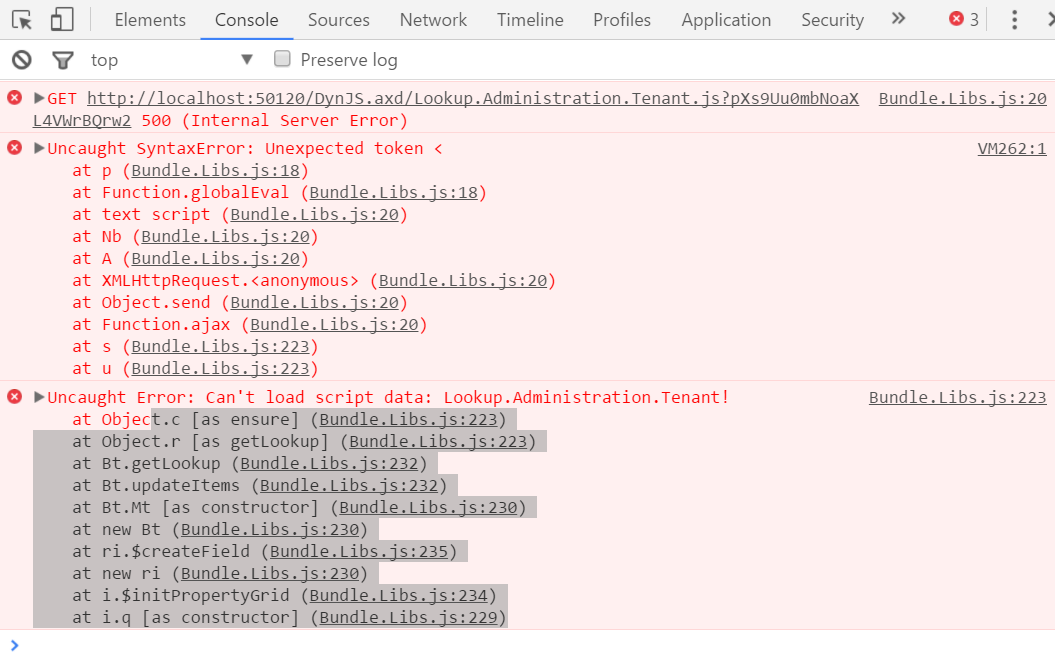Click the red error count badge
This screenshot has width=1055, height=656.
[964, 19]
